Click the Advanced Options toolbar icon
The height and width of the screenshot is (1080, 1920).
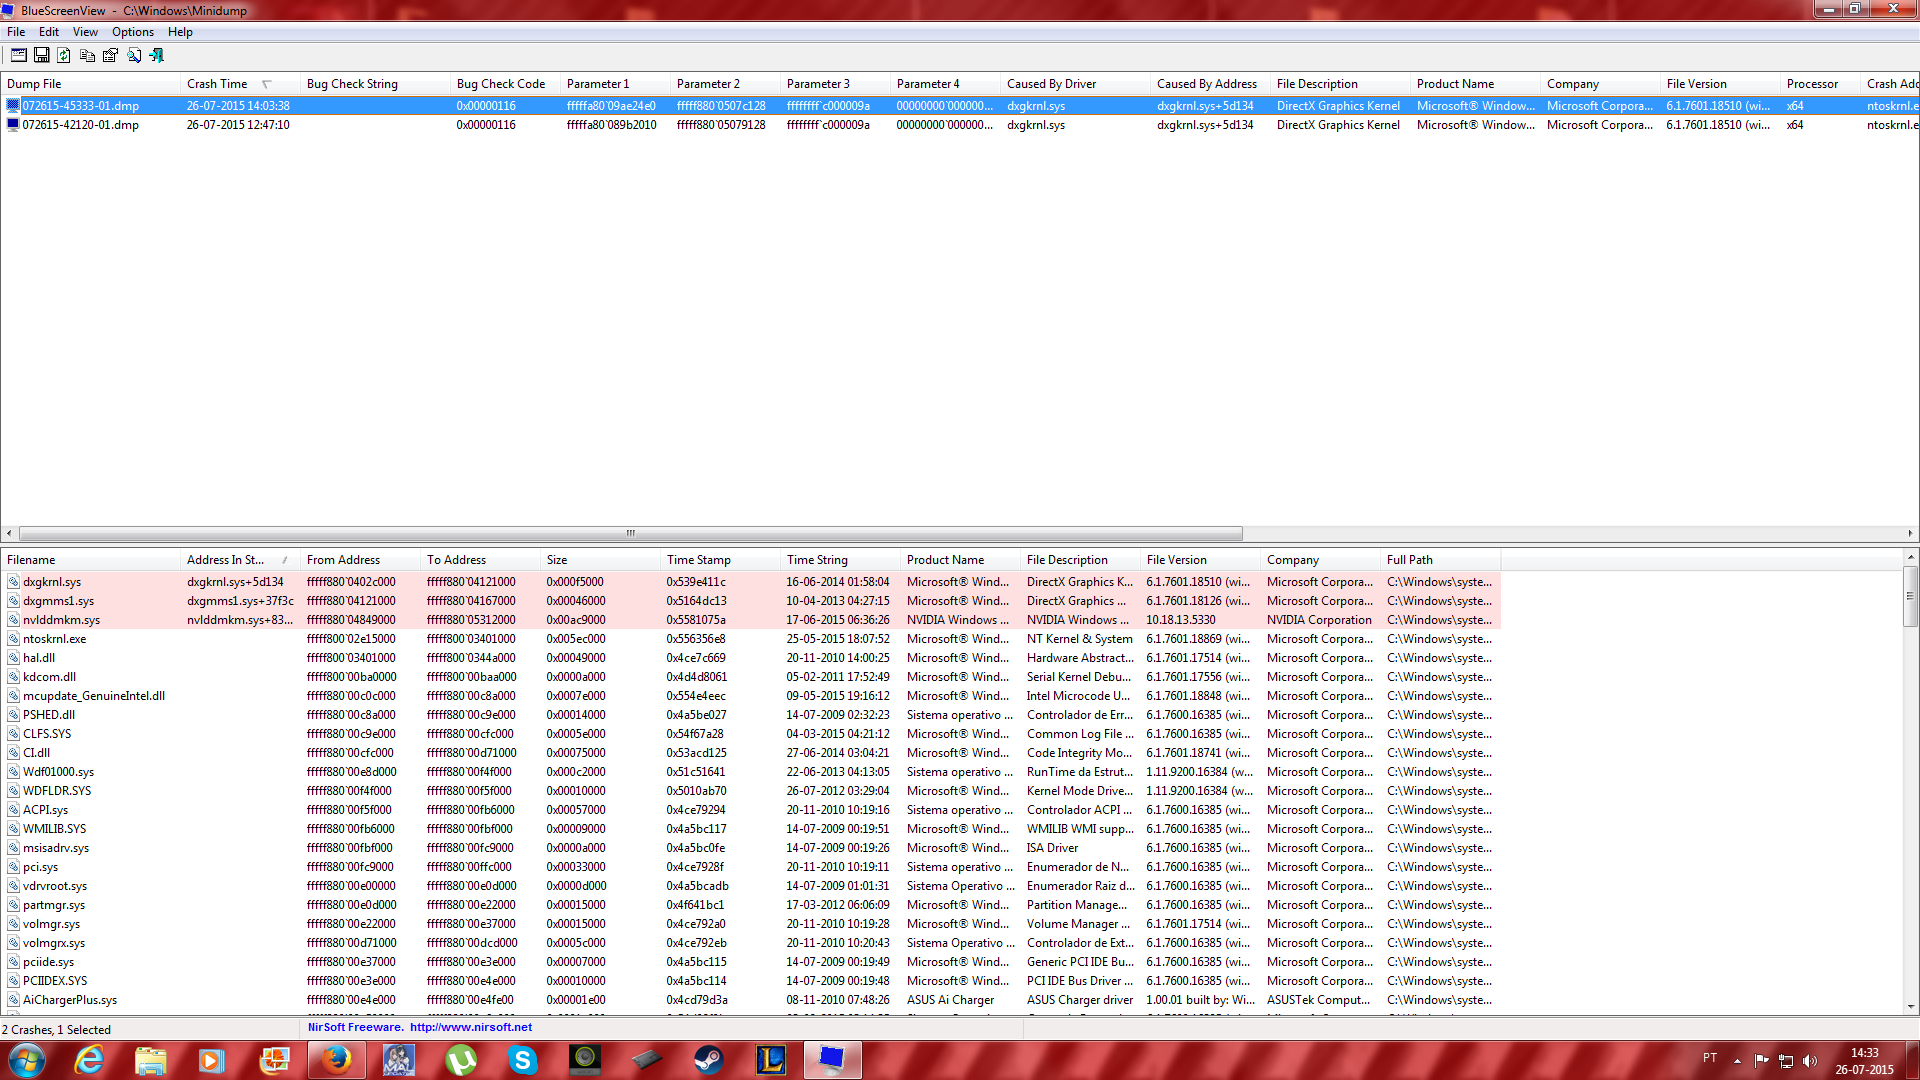click(x=18, y=55)
